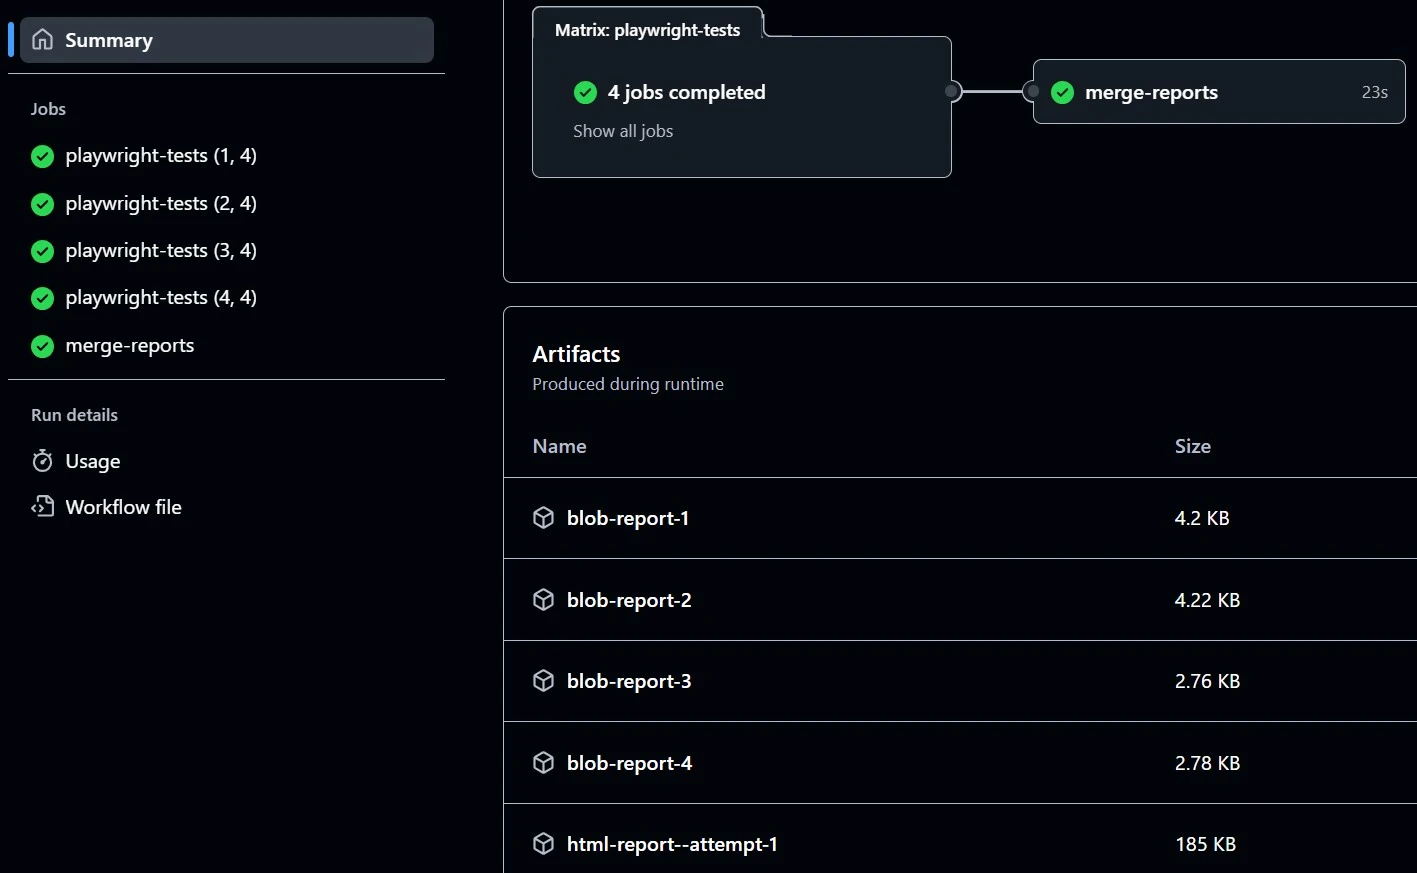Open merge-reports job in sidebar
Screen dimensions: 1417x873
pos(129,346)
